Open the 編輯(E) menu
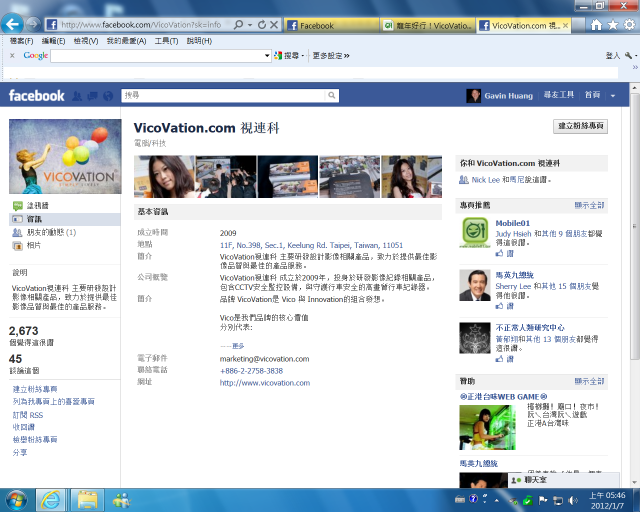 click(x=53, y=41)
